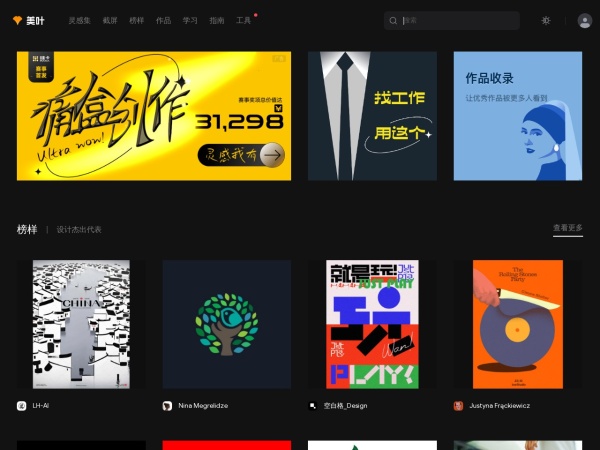The image size is (600, 450).
Task: Click 空白格_Design author avatar
Action: tap(313, 406)
